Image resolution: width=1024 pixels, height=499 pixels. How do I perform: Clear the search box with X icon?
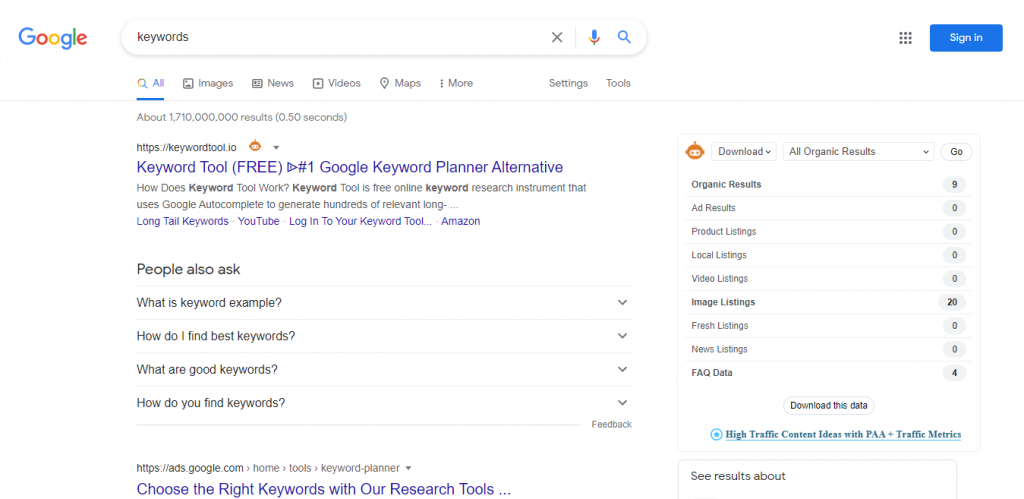click(x=557, y=37)
